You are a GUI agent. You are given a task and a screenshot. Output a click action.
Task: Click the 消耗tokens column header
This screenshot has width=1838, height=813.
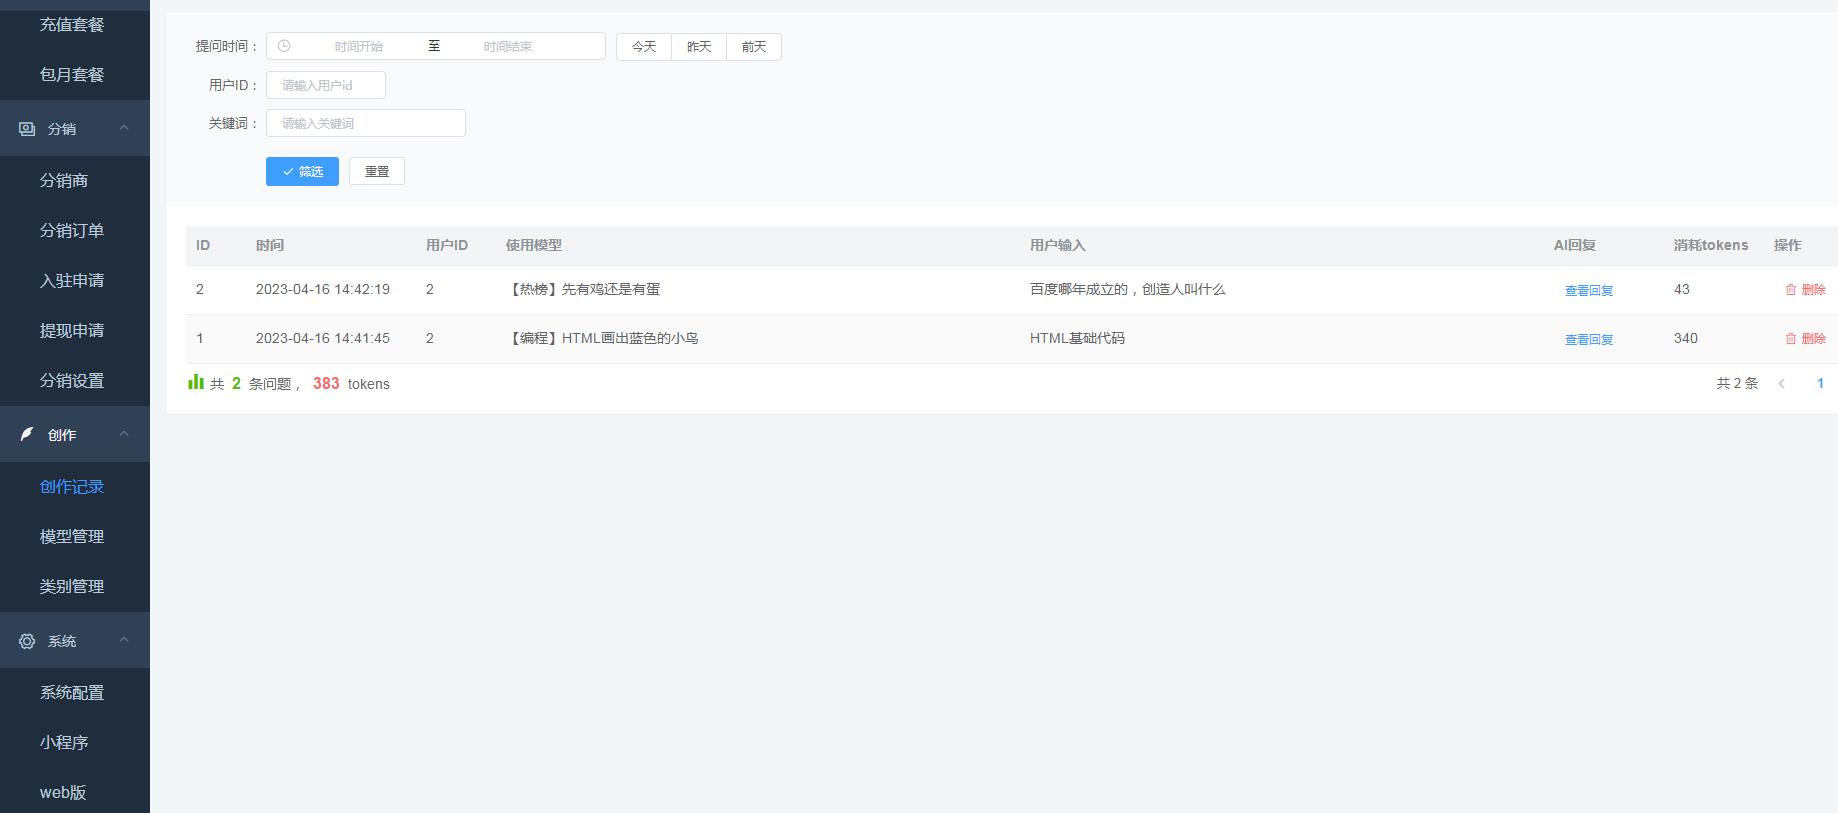(x=1711, y=245)
